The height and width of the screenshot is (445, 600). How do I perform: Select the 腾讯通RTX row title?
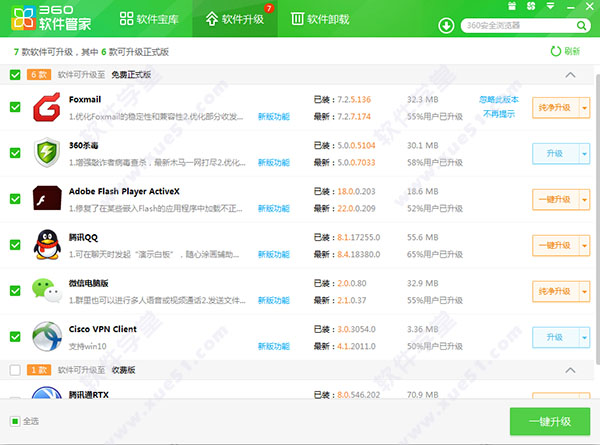tap(89, 394)
